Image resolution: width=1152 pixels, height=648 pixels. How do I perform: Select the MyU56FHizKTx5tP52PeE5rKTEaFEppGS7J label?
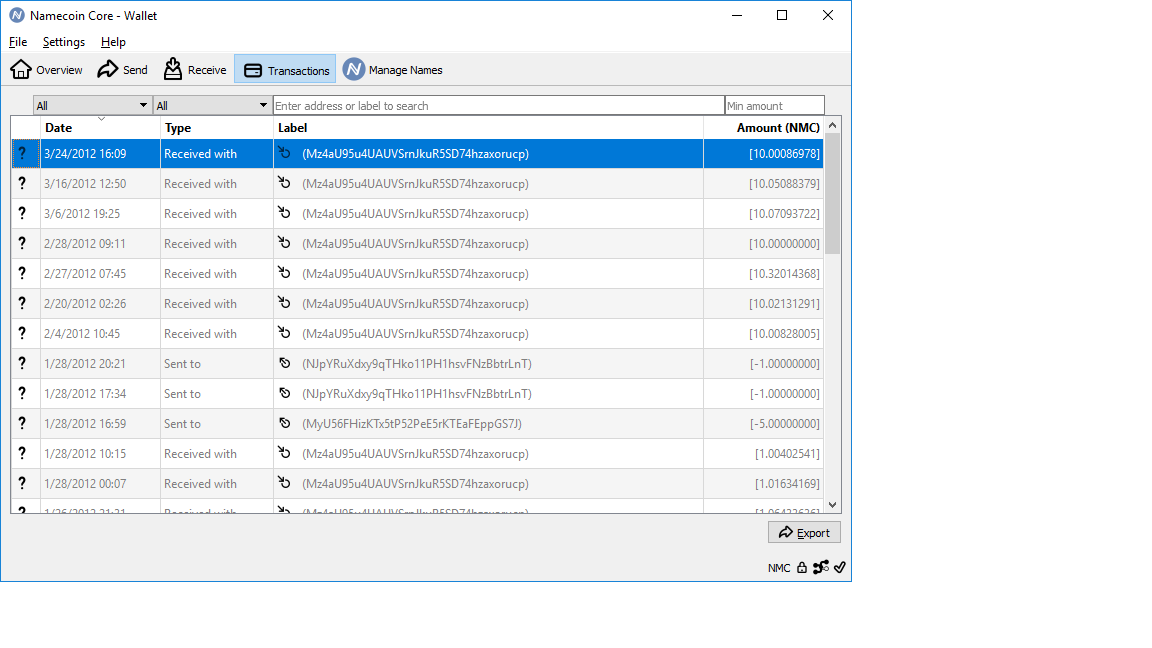pyautogui.click(x=412, y=424)
